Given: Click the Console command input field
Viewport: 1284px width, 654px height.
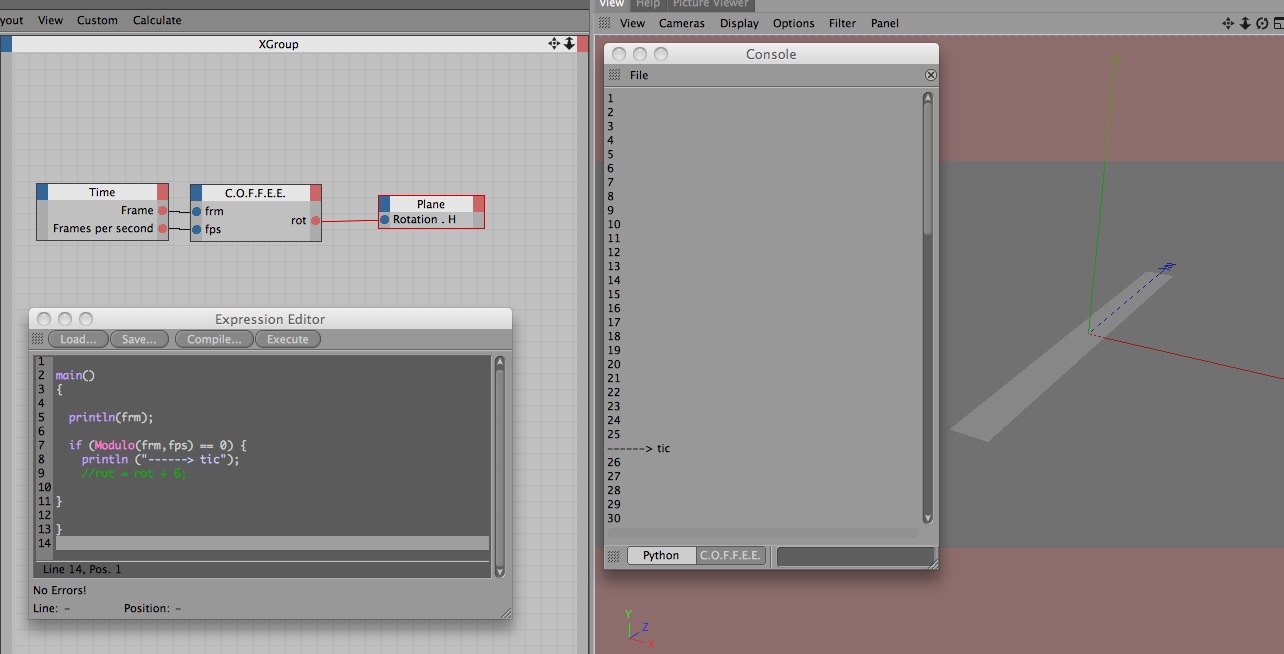Looking at the screenshot, I should tap(855, 555).
